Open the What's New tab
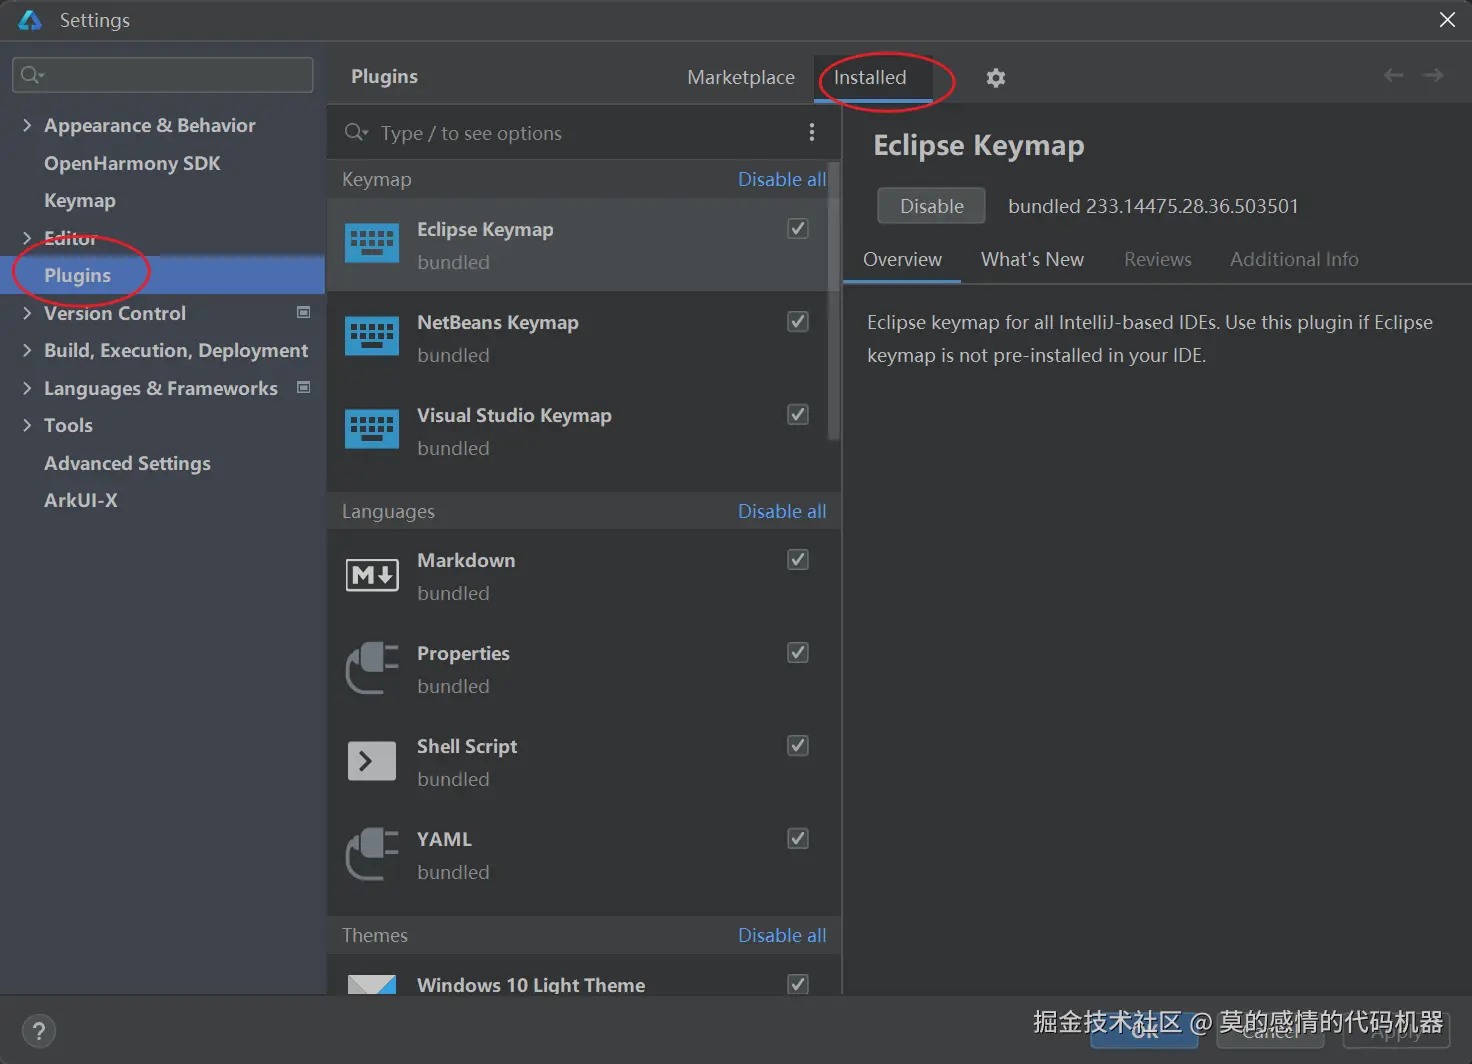The height and width of the screenshot is (1064, 1472). 1032,259
